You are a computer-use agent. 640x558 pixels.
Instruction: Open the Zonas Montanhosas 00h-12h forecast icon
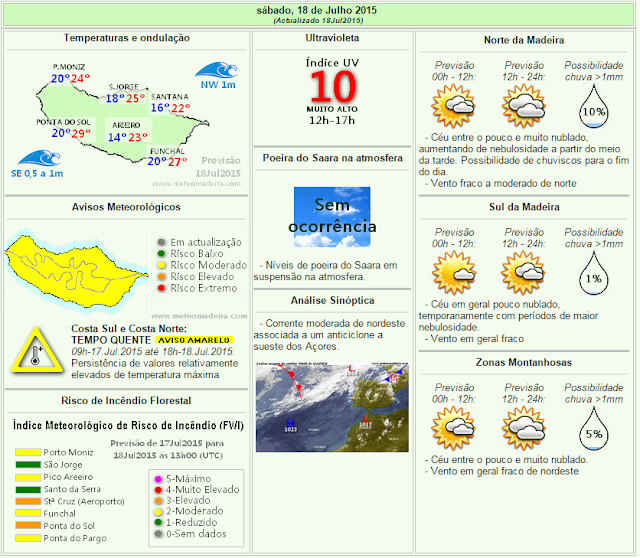tap(453, 428)
